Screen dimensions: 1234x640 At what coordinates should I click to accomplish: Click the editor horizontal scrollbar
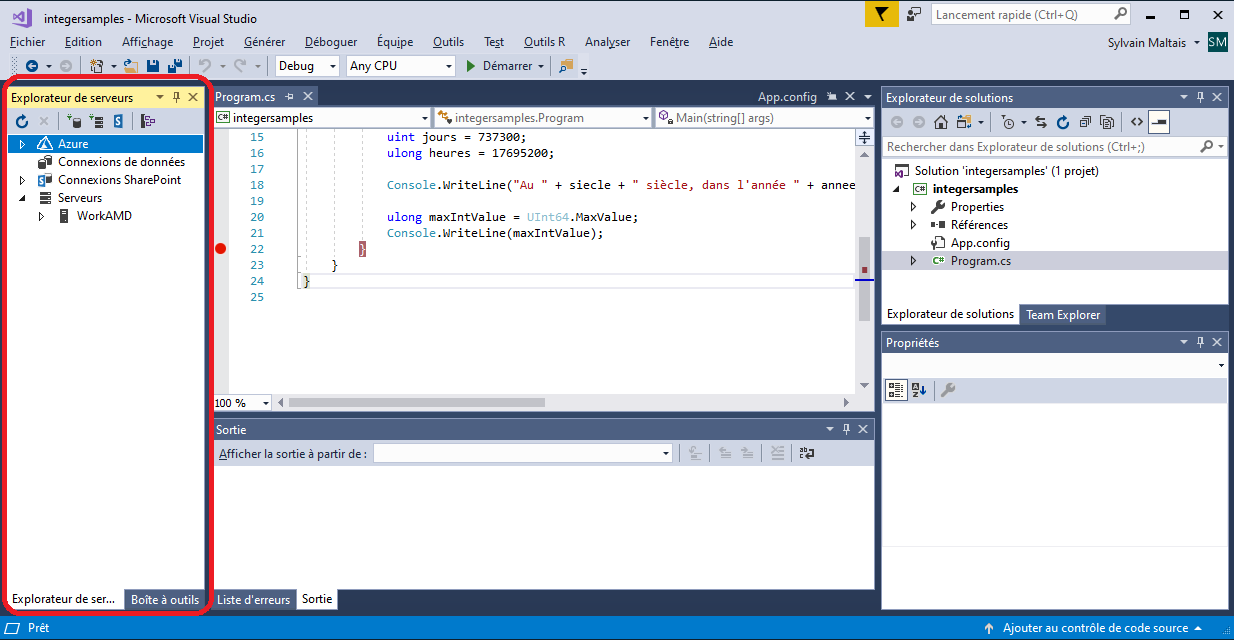(416, 403)
